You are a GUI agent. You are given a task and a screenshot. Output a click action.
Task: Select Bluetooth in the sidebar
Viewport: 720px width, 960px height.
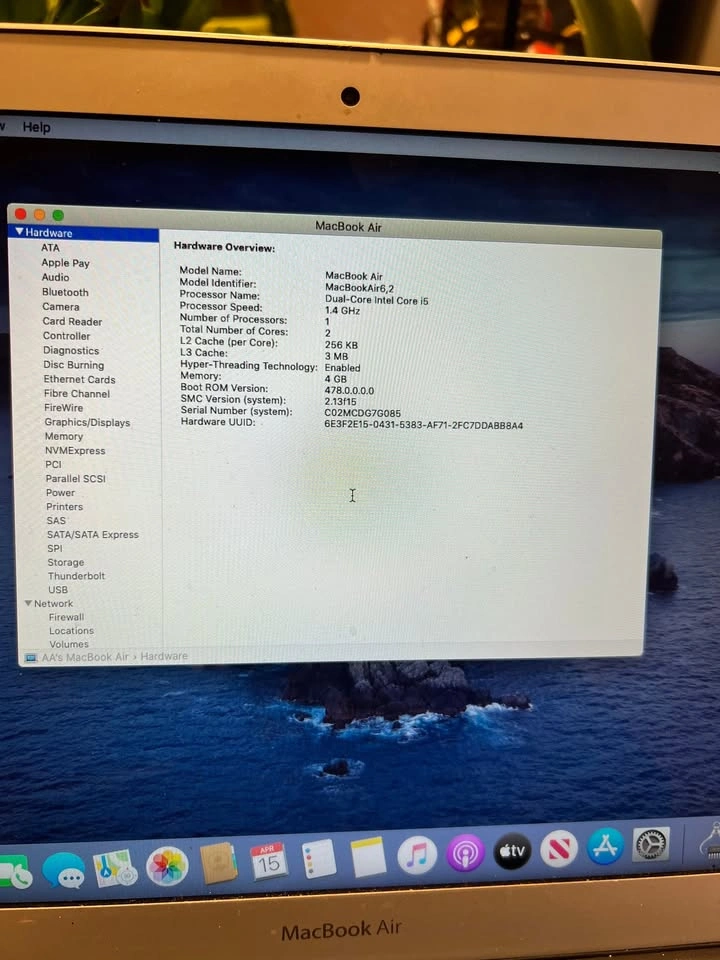click(x=65, y=292)
